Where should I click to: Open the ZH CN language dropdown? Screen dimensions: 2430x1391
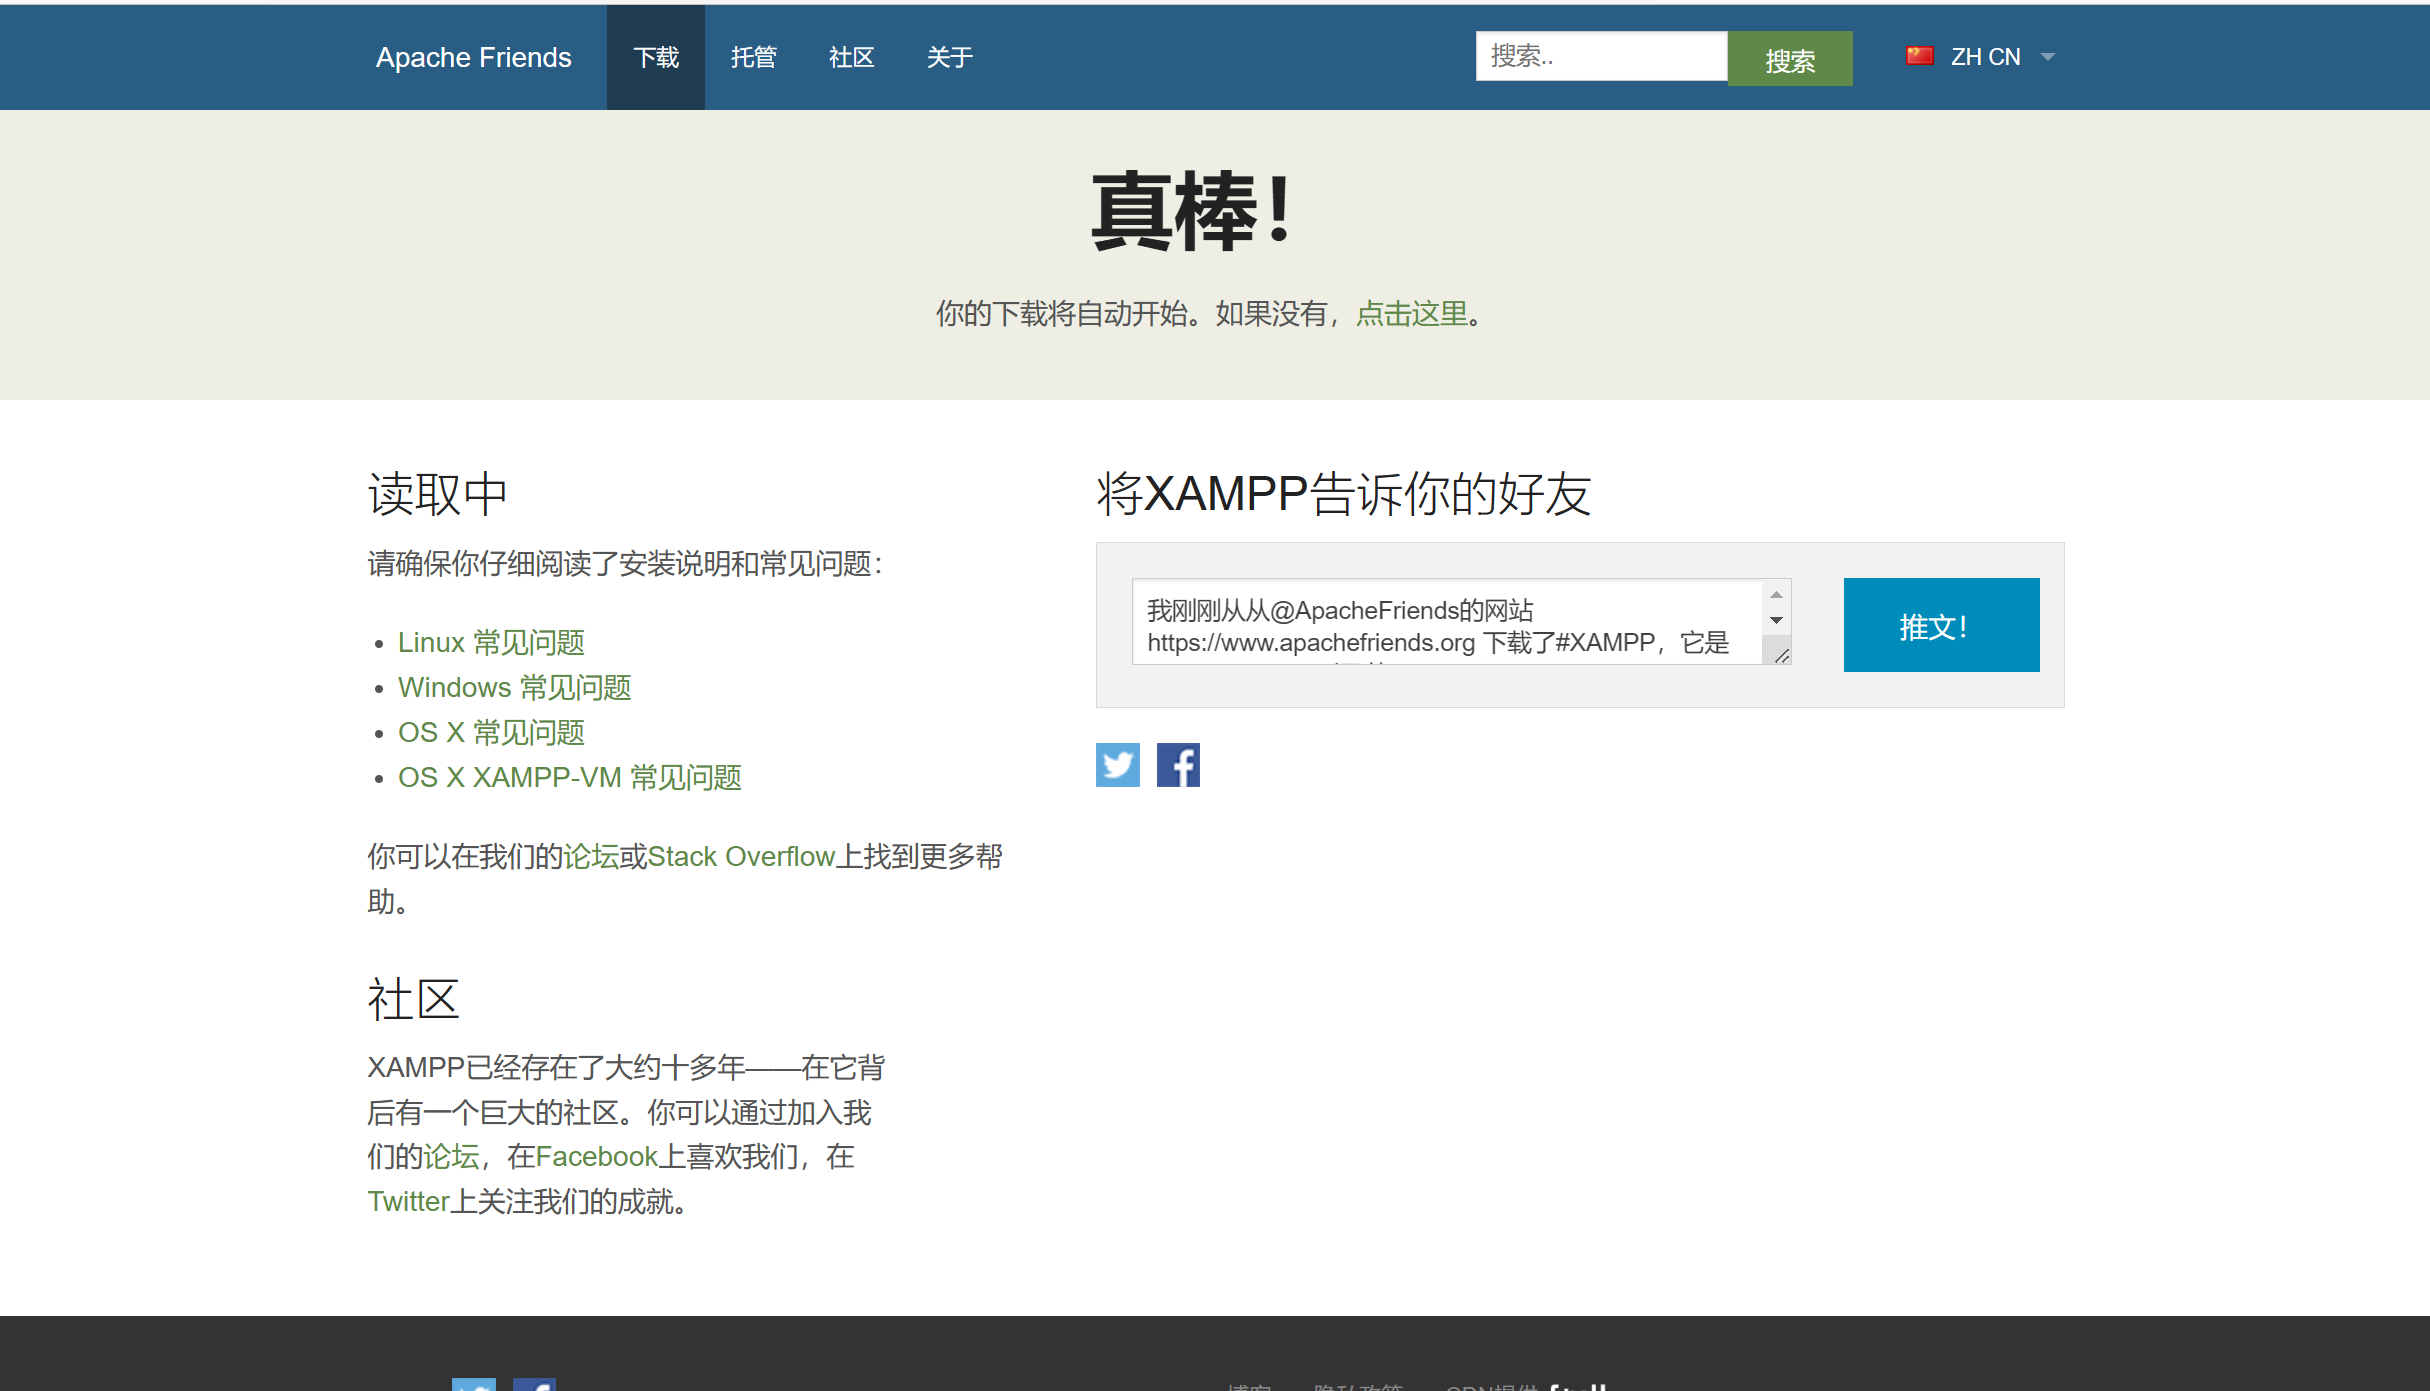[x=1984, y=56]
